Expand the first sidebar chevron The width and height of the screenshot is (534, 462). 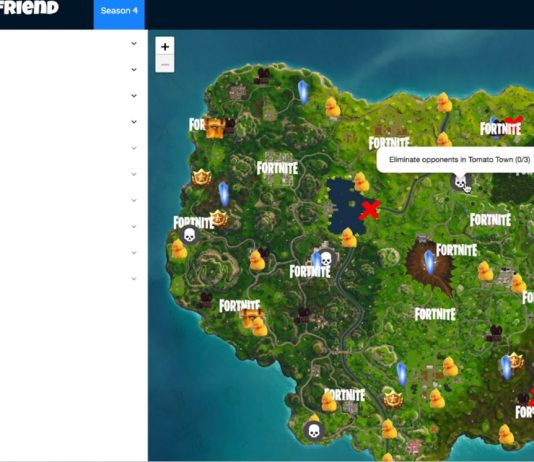134,43
